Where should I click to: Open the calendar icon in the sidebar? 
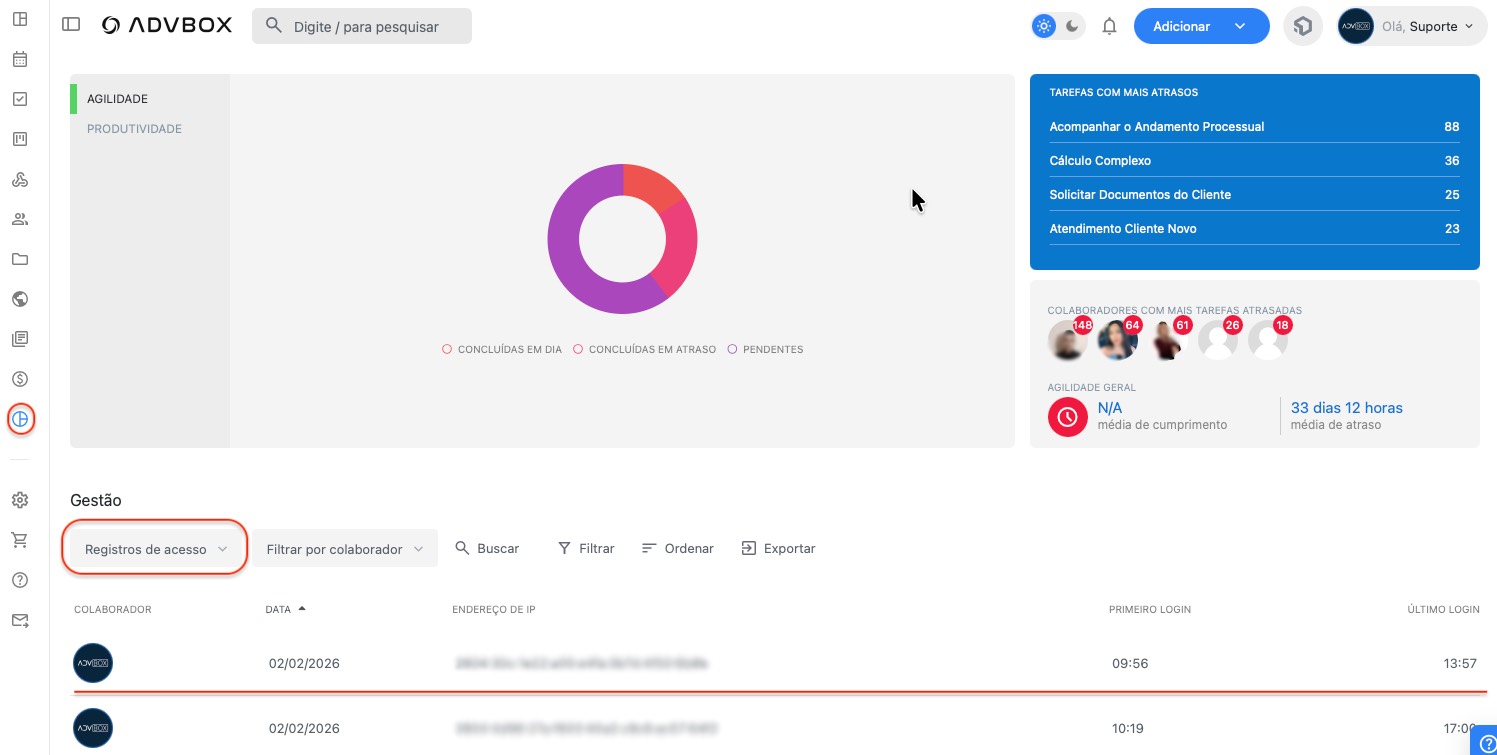(x=20, y=59)
